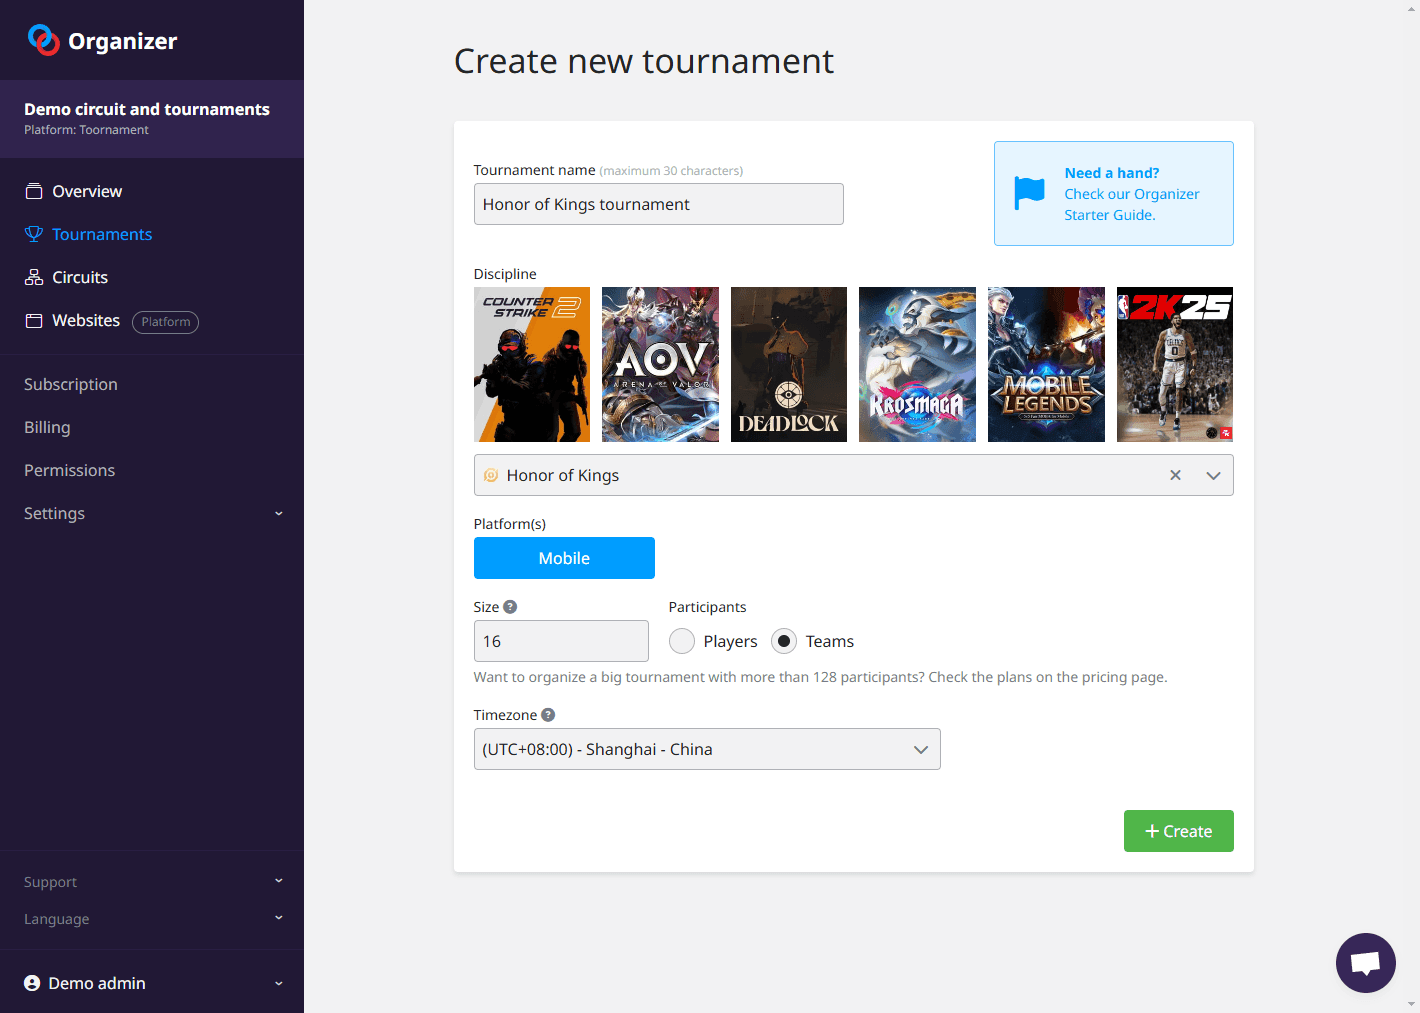The height and width of the screenshot is (1013, 1420).
Task: Click the Overview sidebar icon
Action: pos(34,191)
